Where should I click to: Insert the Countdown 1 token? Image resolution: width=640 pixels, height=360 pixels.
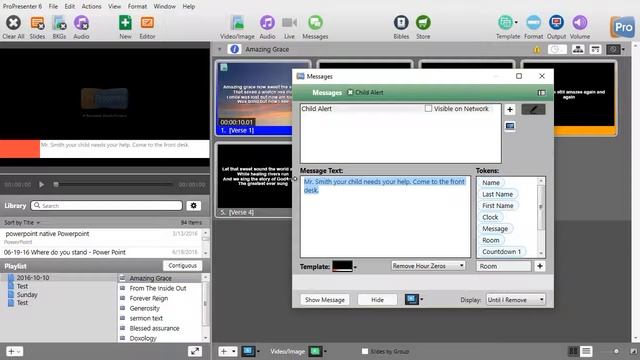pyautogui.click(x=502, y=252)
